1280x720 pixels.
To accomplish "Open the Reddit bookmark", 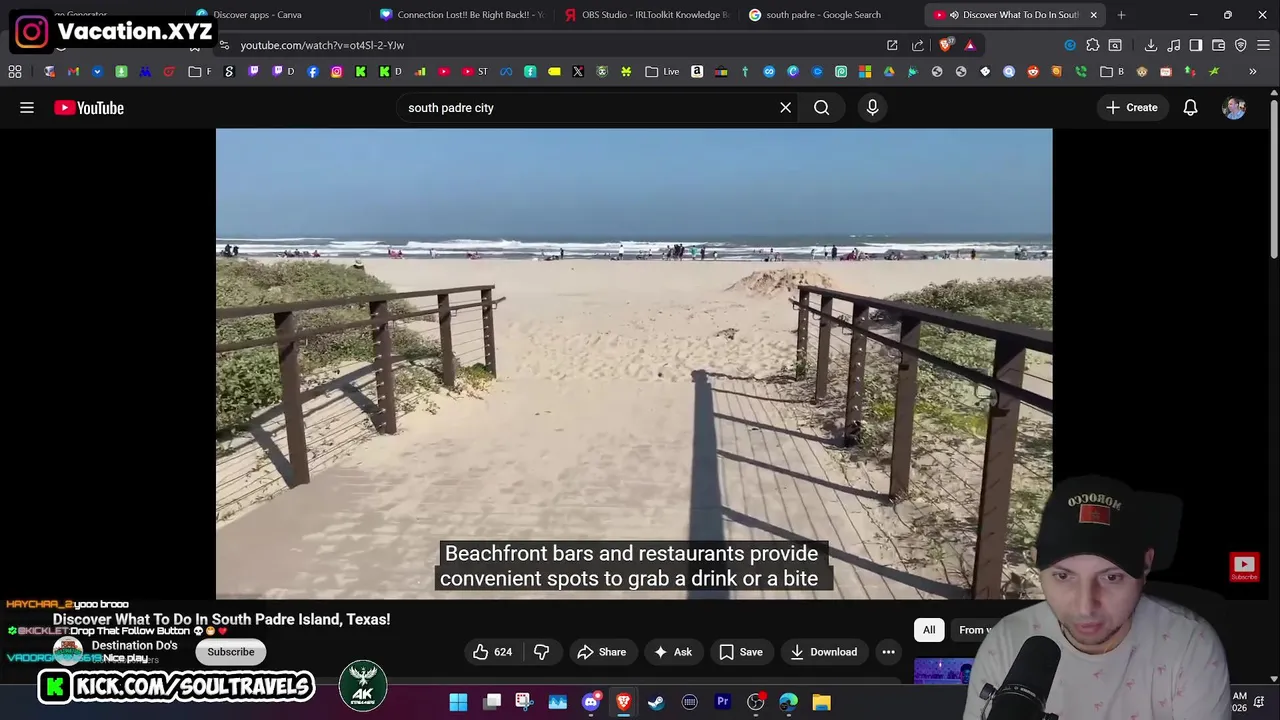I will coord(1033,72).
